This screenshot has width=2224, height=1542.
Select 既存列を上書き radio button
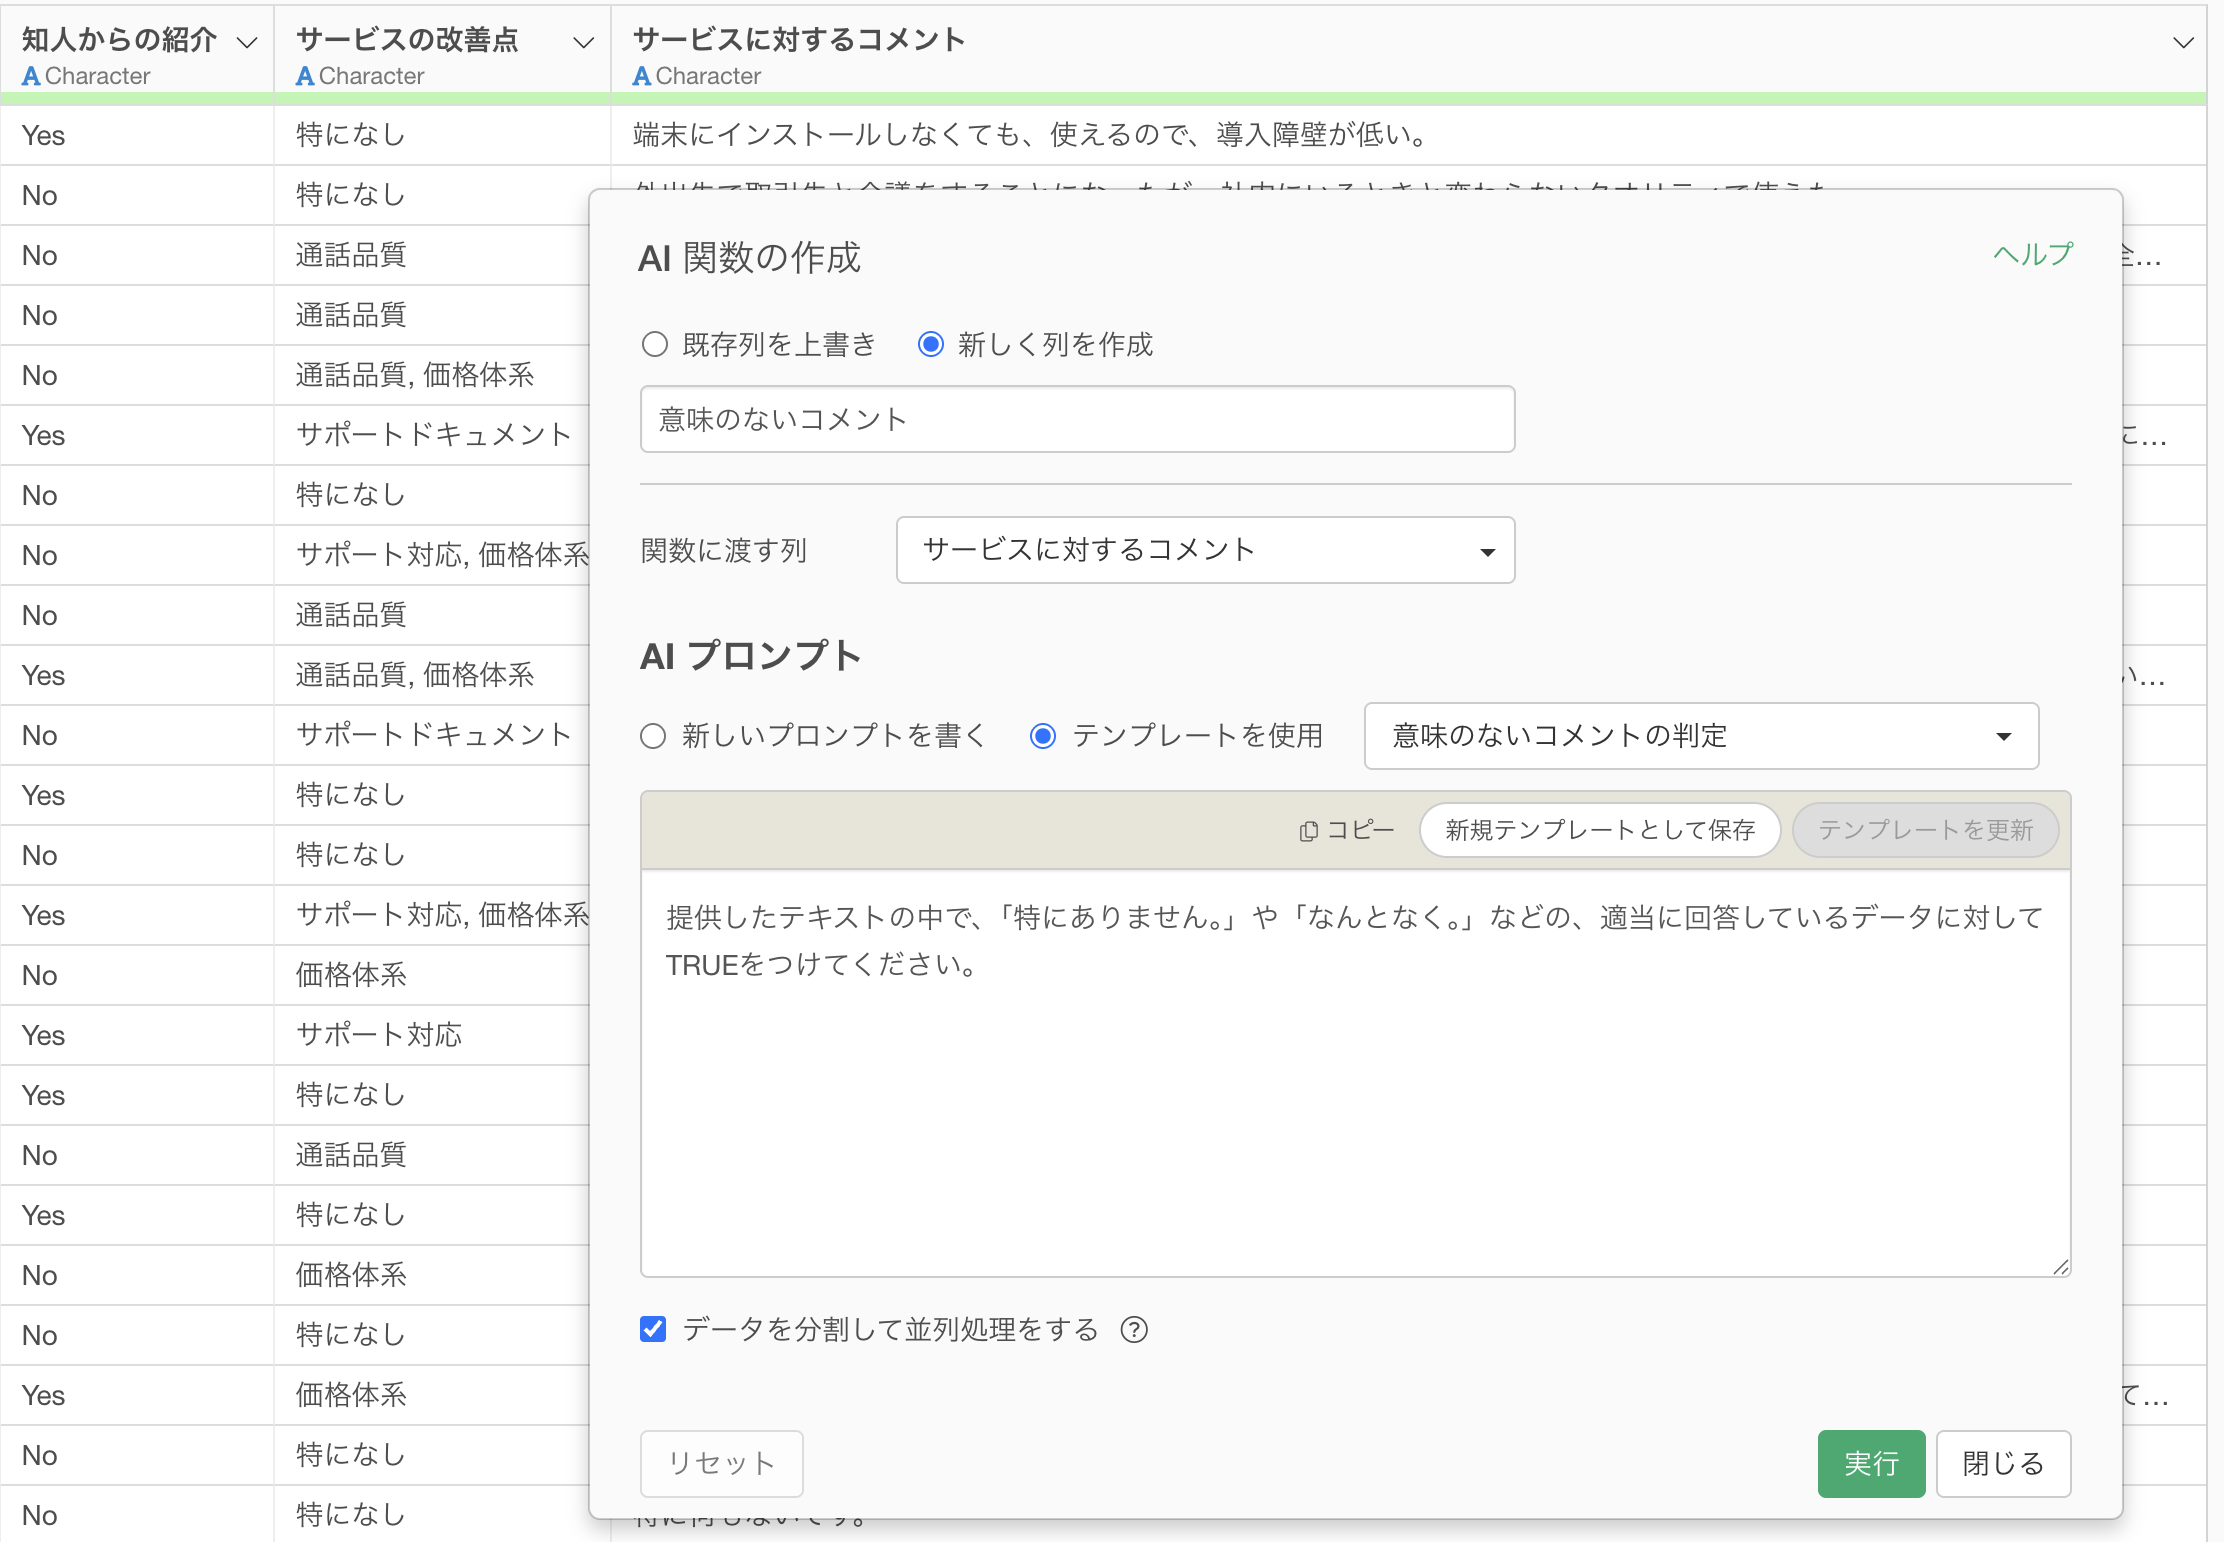click(x=655, y=344)
